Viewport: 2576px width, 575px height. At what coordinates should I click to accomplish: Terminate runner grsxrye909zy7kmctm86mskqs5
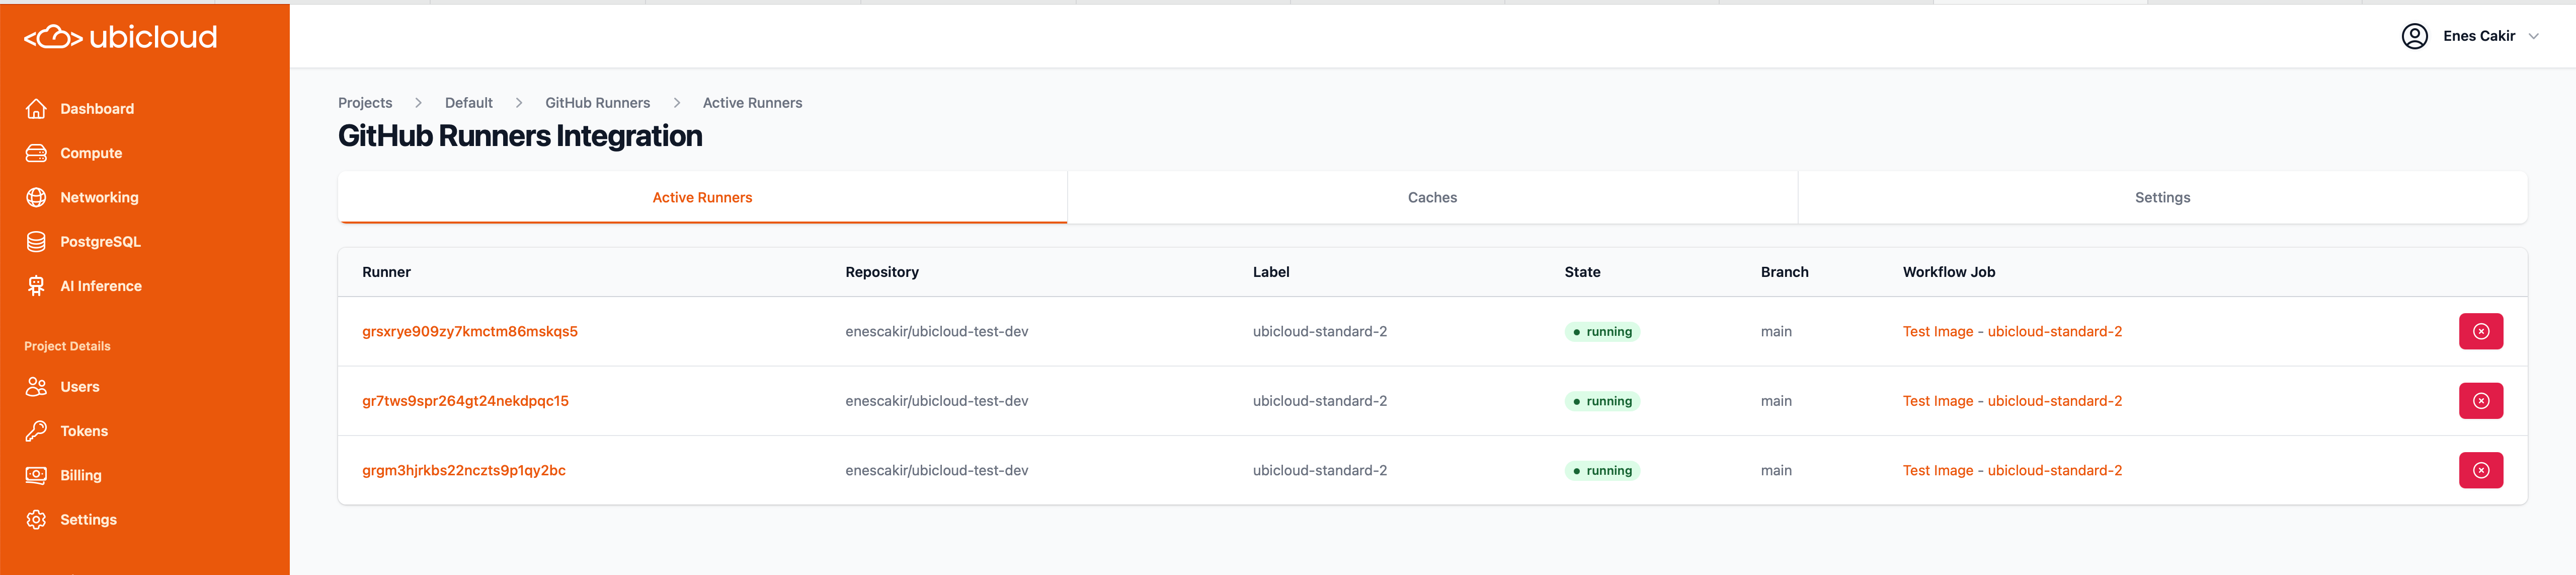point(2480,331)
